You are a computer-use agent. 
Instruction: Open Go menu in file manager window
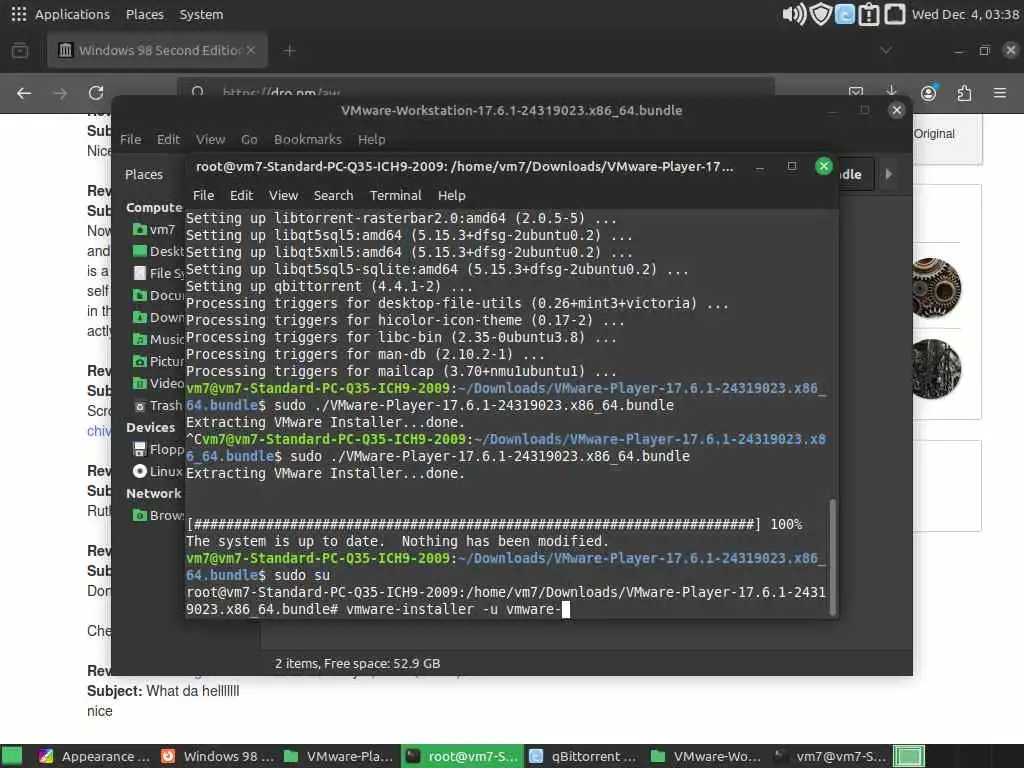249,139
